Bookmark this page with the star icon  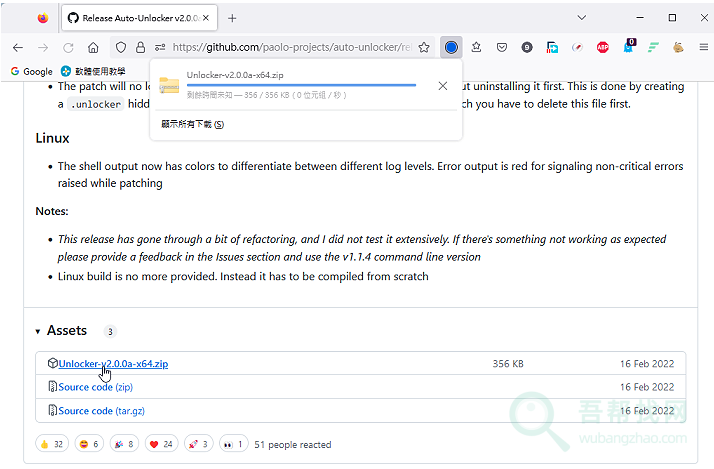424,47
